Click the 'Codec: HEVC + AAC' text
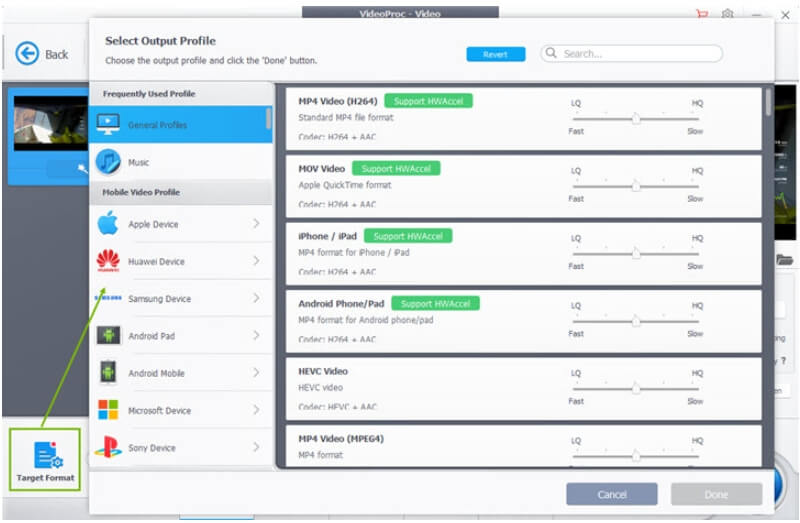The height and width of the screenshot is (523, 800). pyautogui.click(x=338, y=407)
